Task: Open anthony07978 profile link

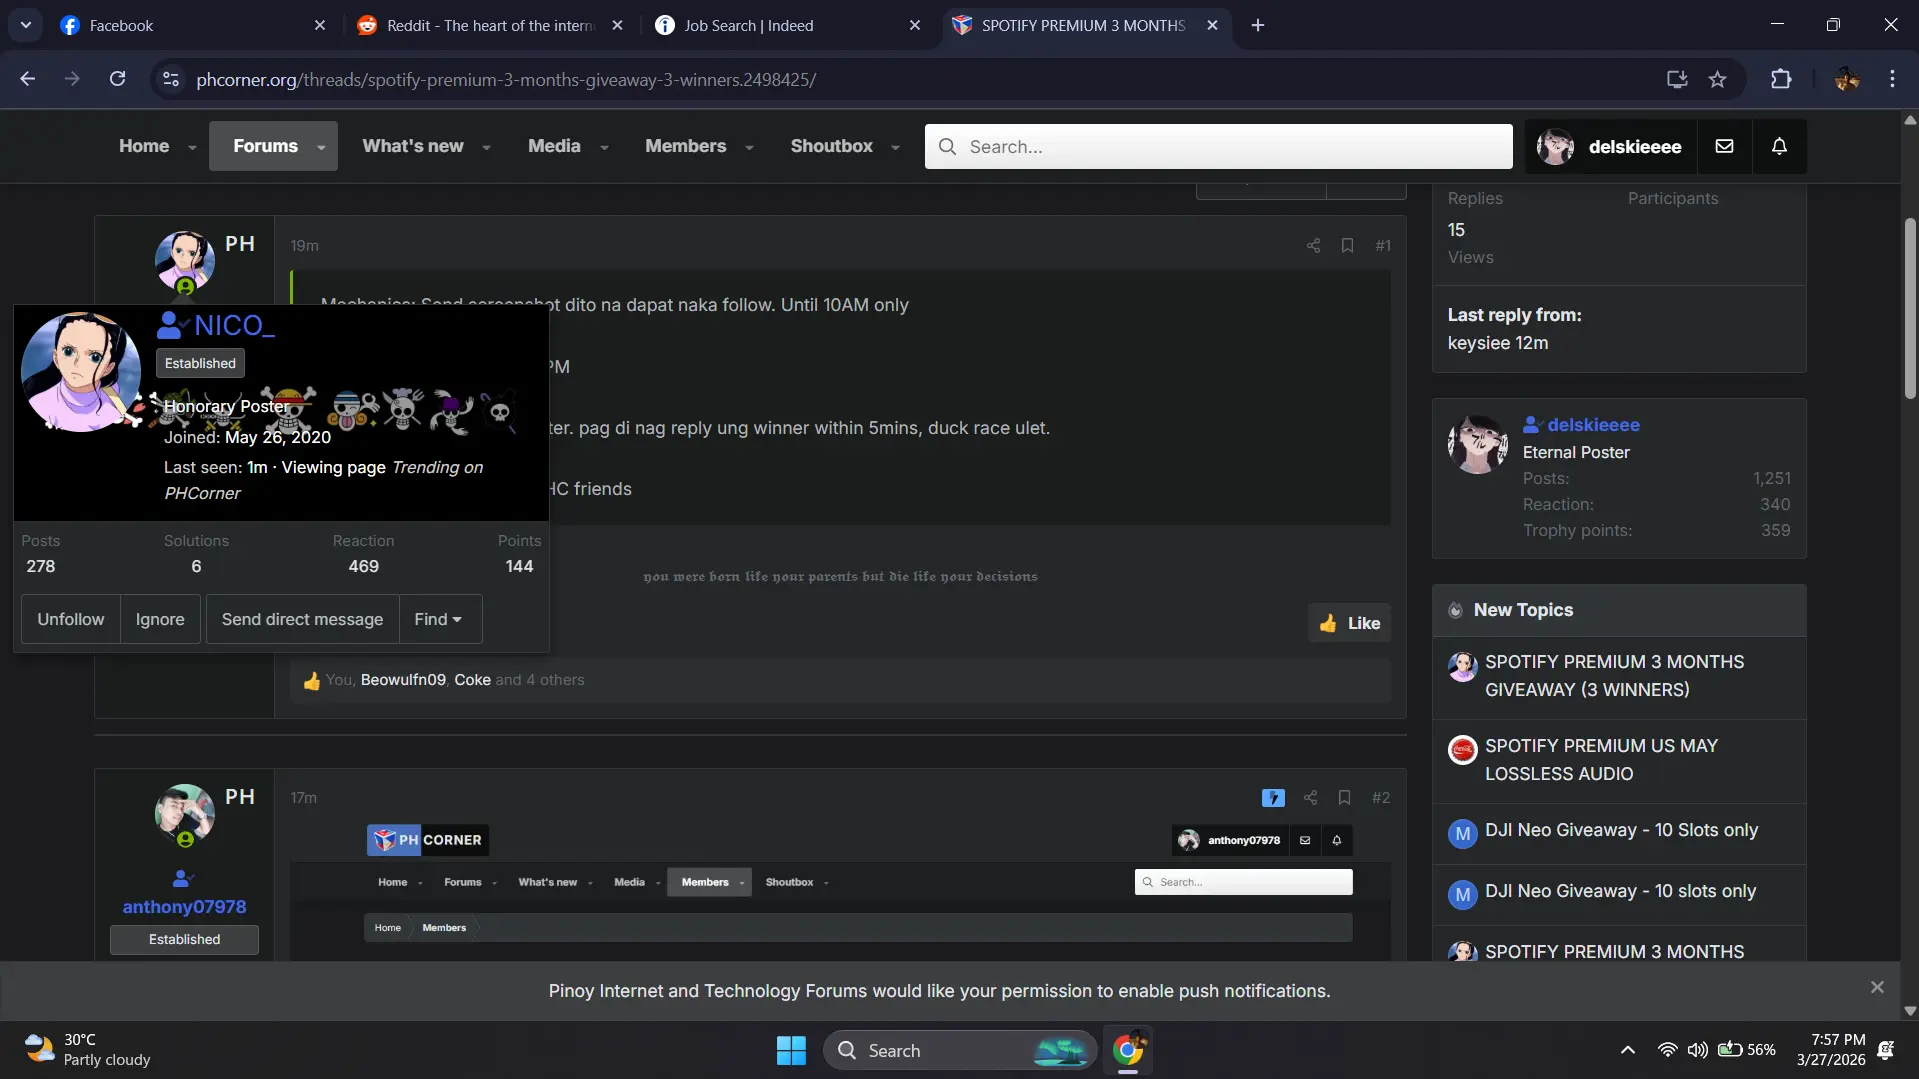Action: tap(184, 907)
